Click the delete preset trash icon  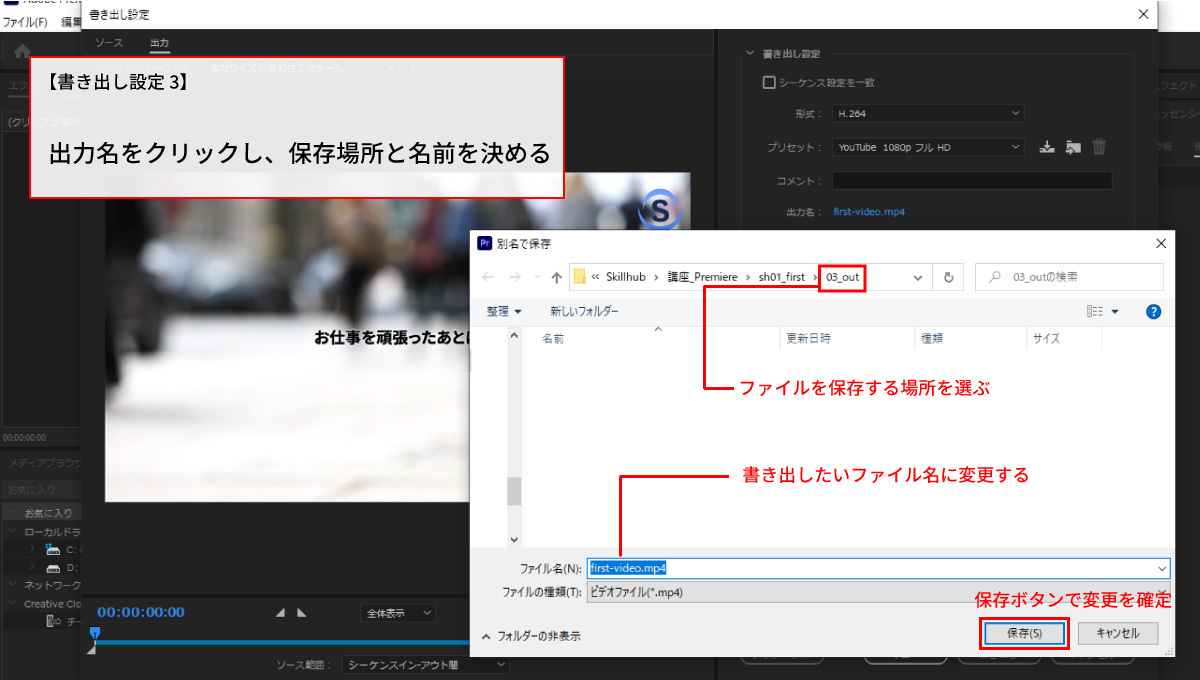click(x=1099, y=147)
